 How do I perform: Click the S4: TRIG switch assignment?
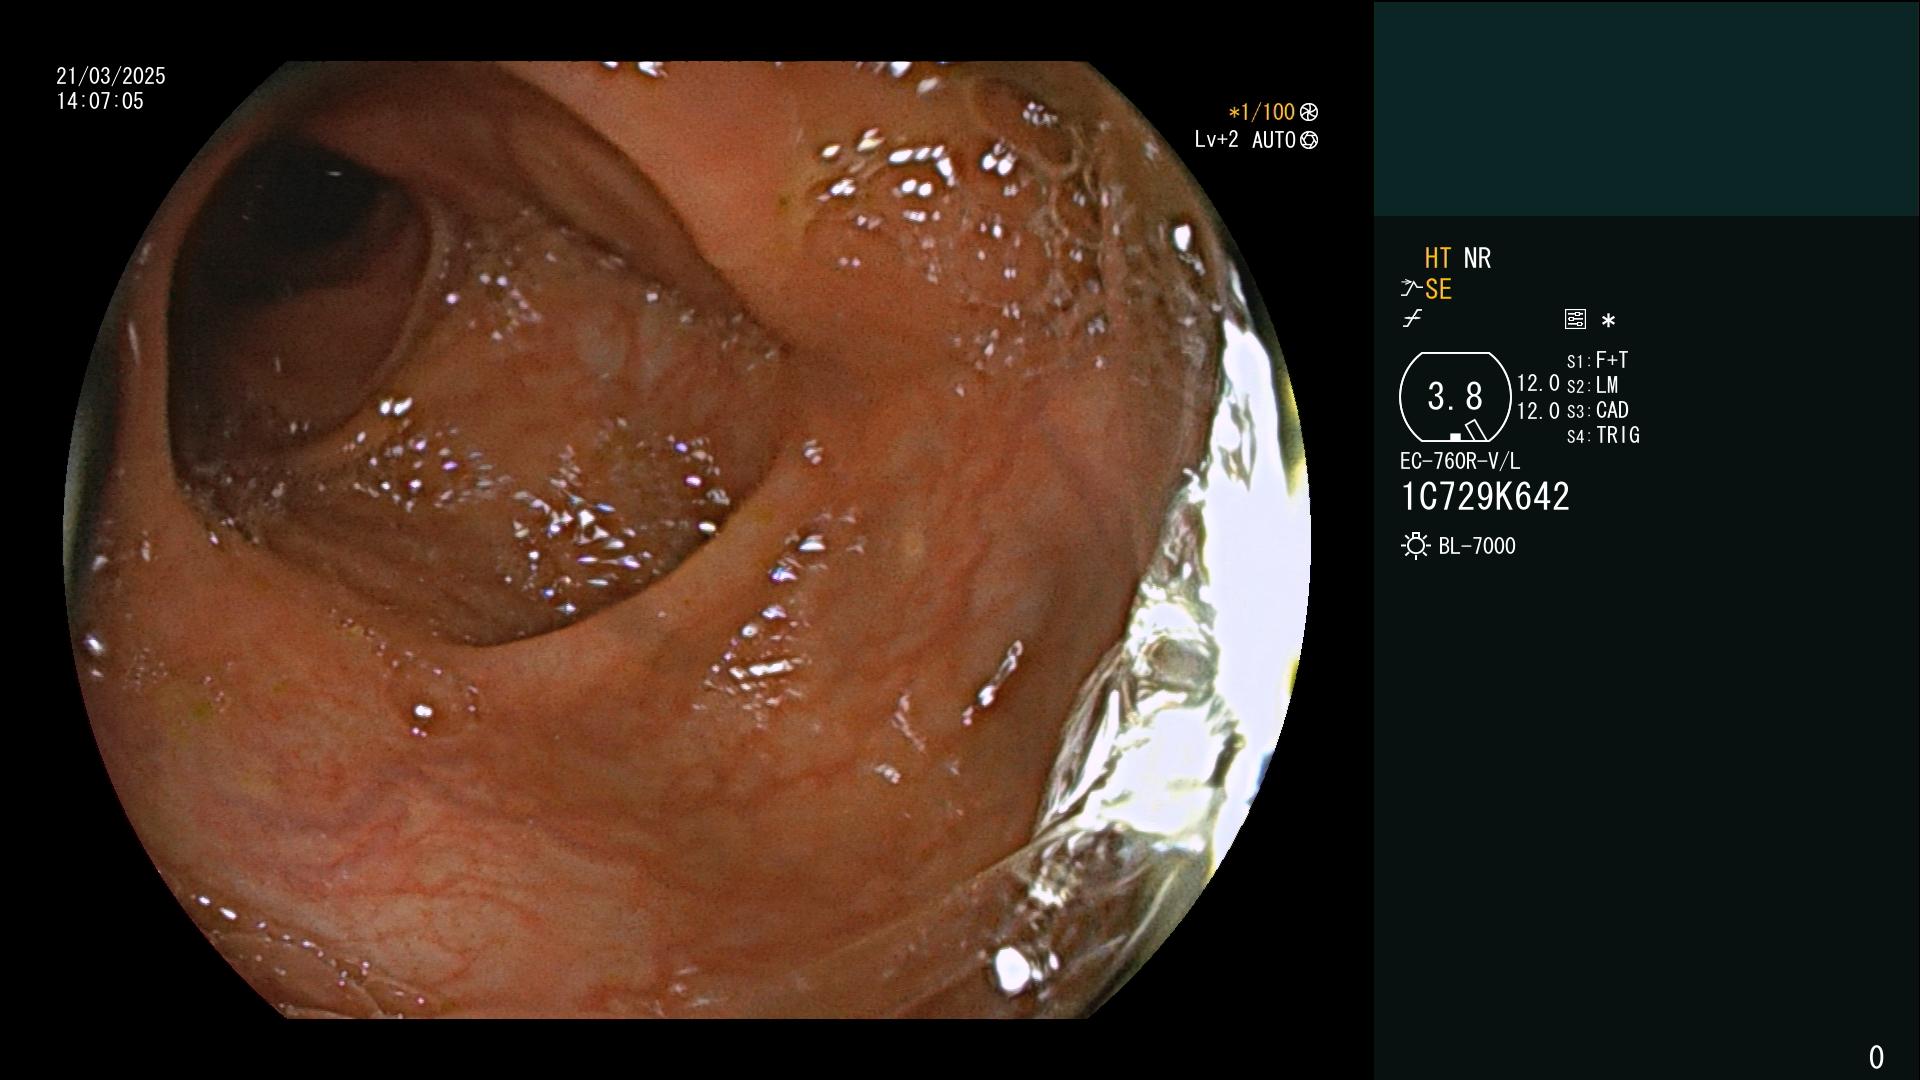tap(1603, 435)
